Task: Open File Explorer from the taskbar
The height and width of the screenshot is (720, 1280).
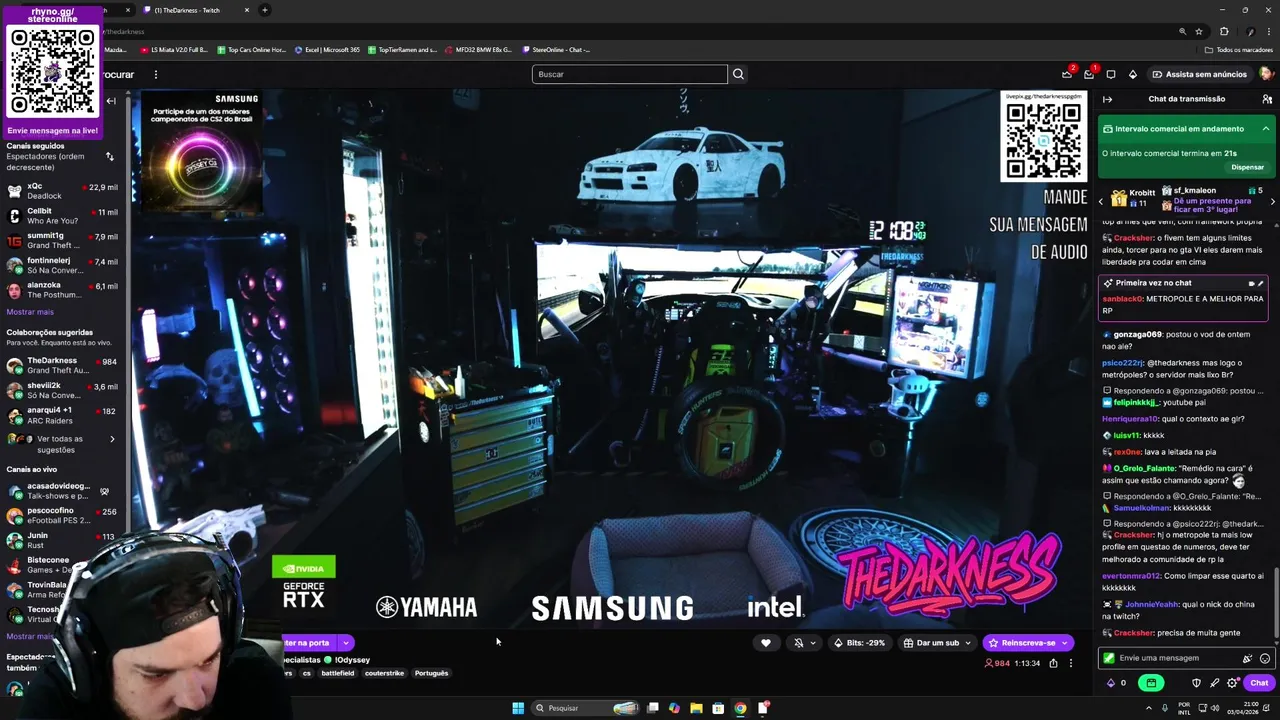Action: pyautogui.click(x=696, y=708)
